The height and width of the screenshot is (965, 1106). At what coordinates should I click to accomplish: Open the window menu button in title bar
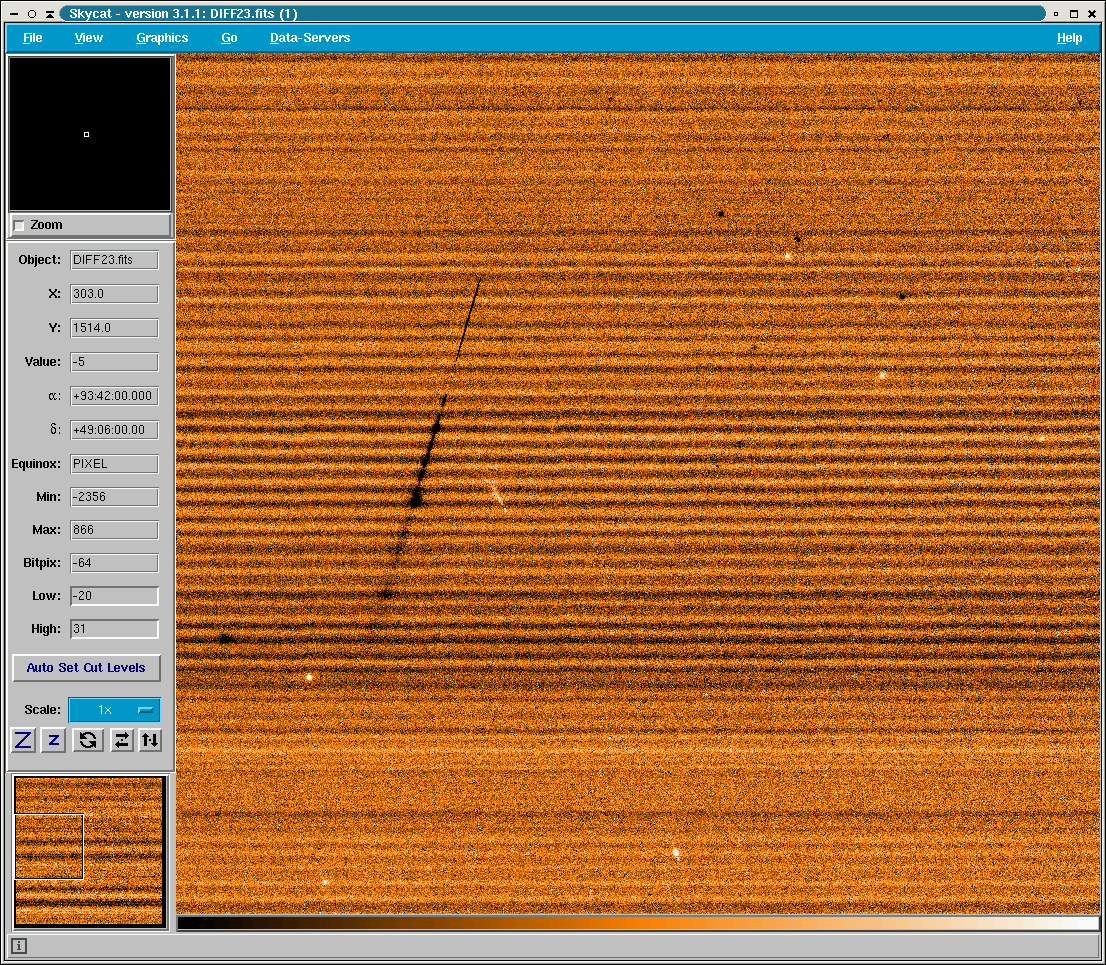(x=13, y=13)
